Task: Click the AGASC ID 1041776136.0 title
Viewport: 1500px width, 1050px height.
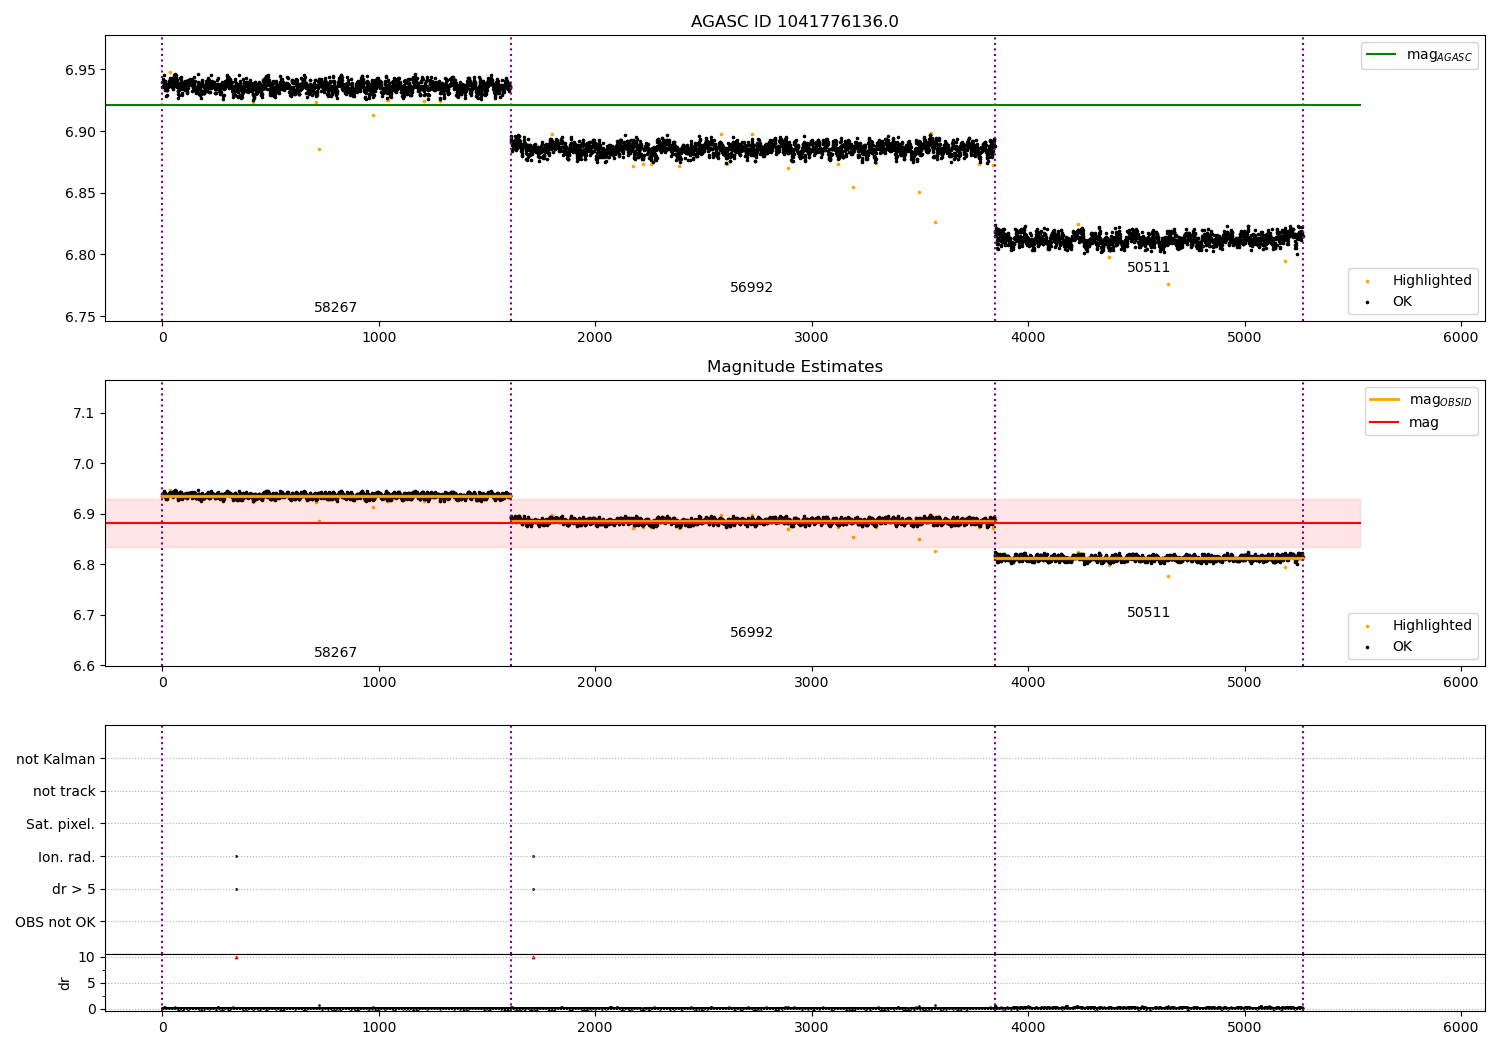Action: [x=795, y=22]
